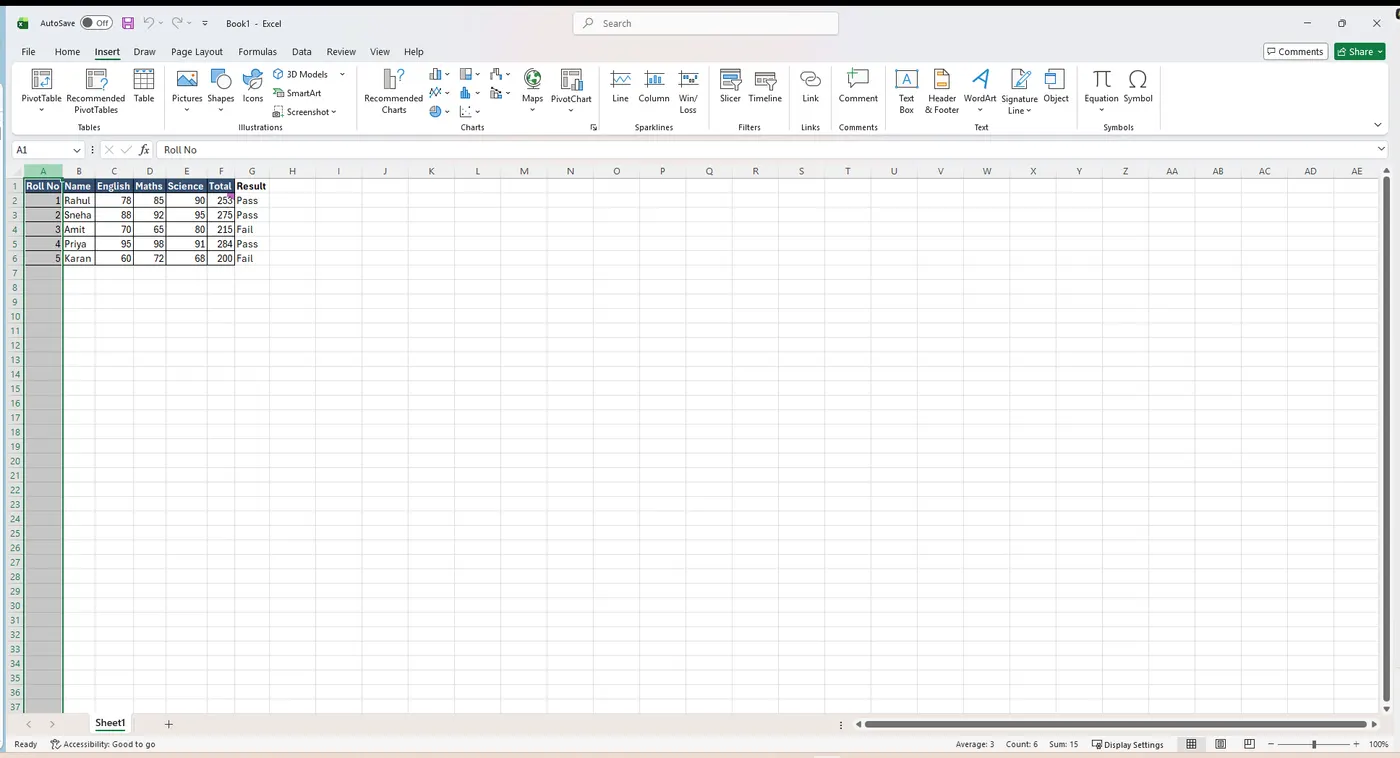The height and width of the screenshot is (758, 1400).
Task: Open the Comments pane button
Action: coord(1295,52)
